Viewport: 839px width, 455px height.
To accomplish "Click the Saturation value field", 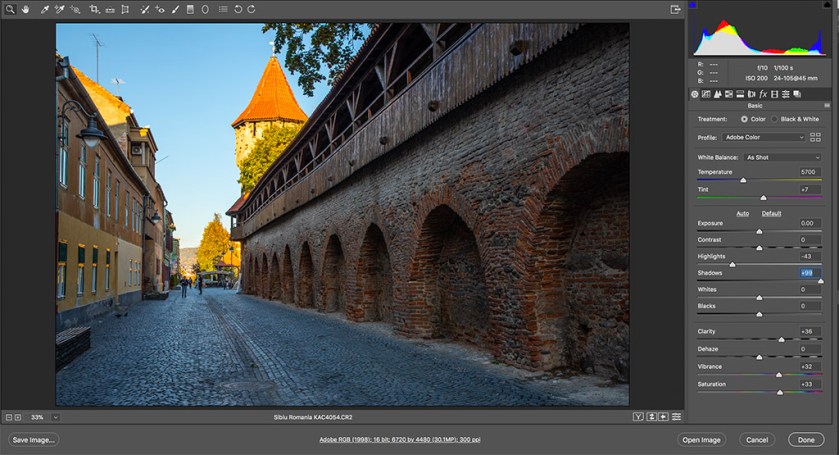I will (810, 384).
